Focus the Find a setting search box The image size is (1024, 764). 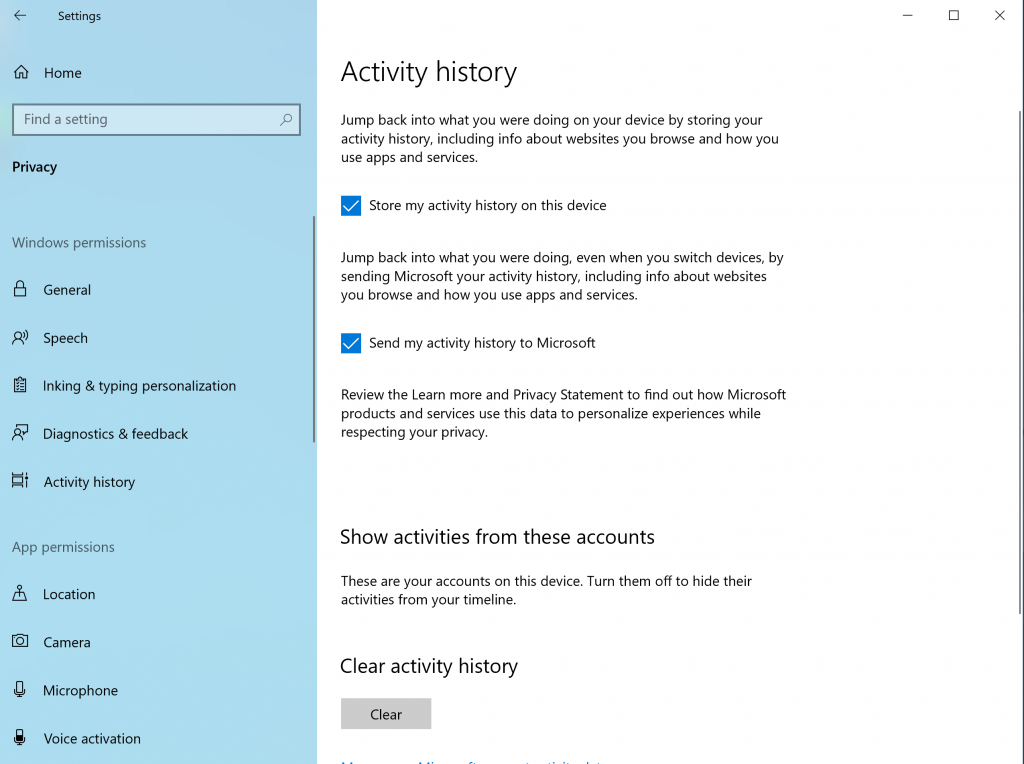point(156,119)
